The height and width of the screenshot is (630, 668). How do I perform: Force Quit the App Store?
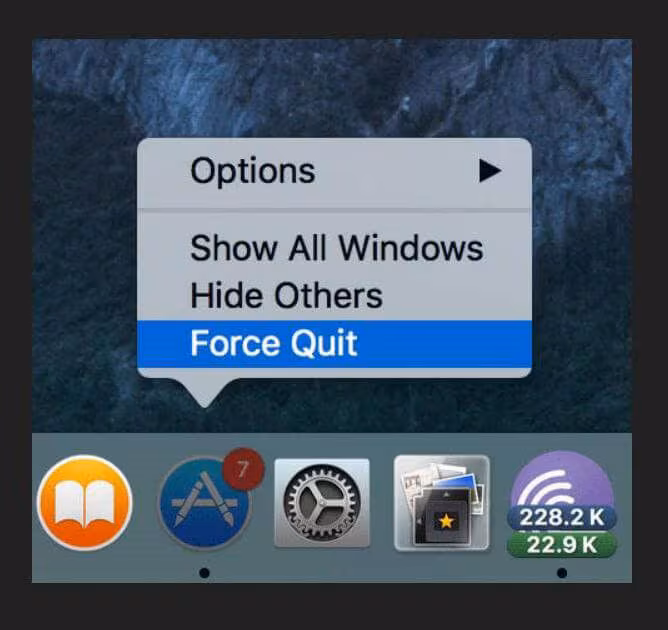point(334,344)
